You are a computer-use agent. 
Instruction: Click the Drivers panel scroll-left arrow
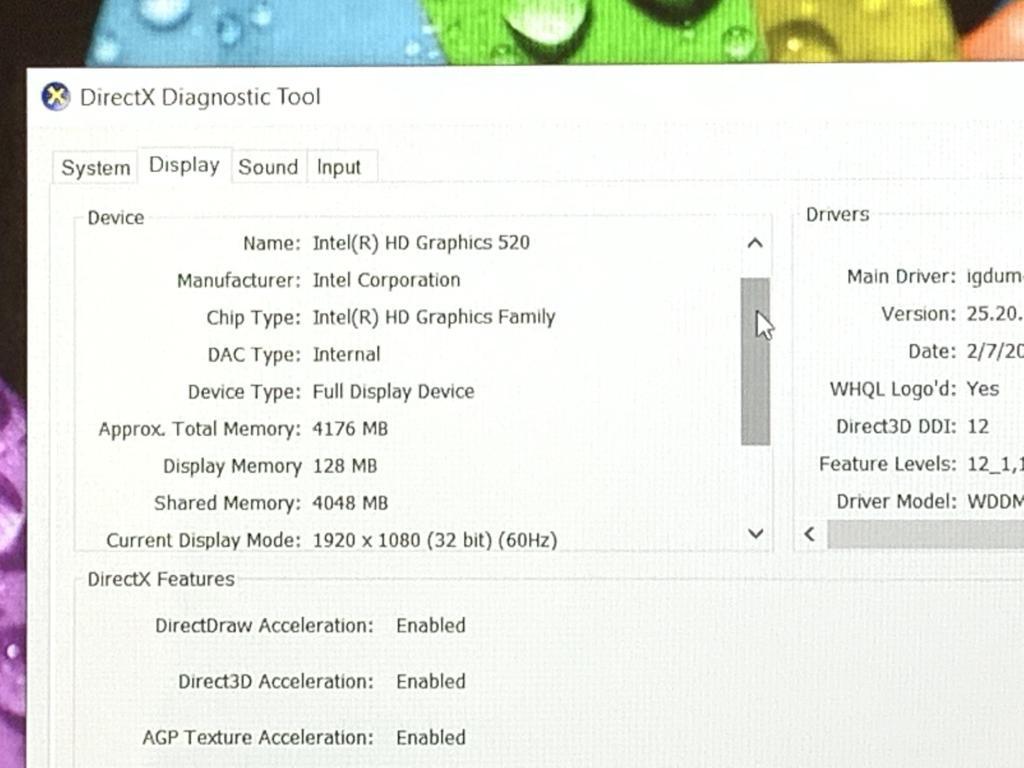[810, 534]
